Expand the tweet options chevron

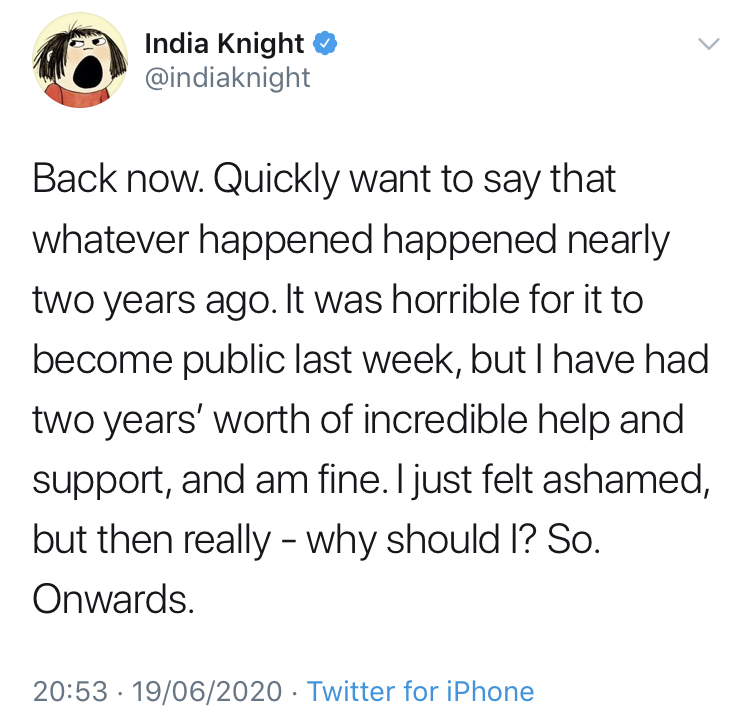(x=708, y=44)
